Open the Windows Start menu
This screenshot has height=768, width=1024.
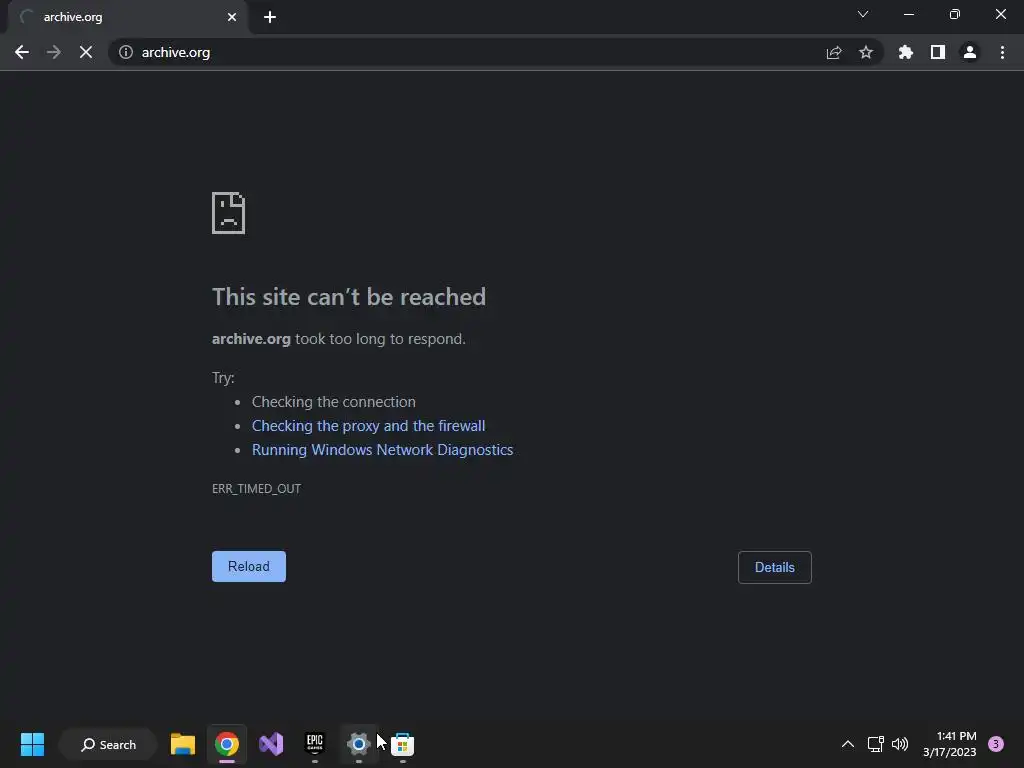coord(32,744)
